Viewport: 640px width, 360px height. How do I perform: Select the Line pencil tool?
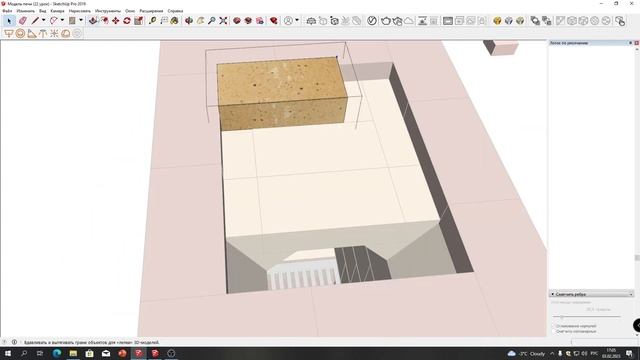tap(35, 20)
